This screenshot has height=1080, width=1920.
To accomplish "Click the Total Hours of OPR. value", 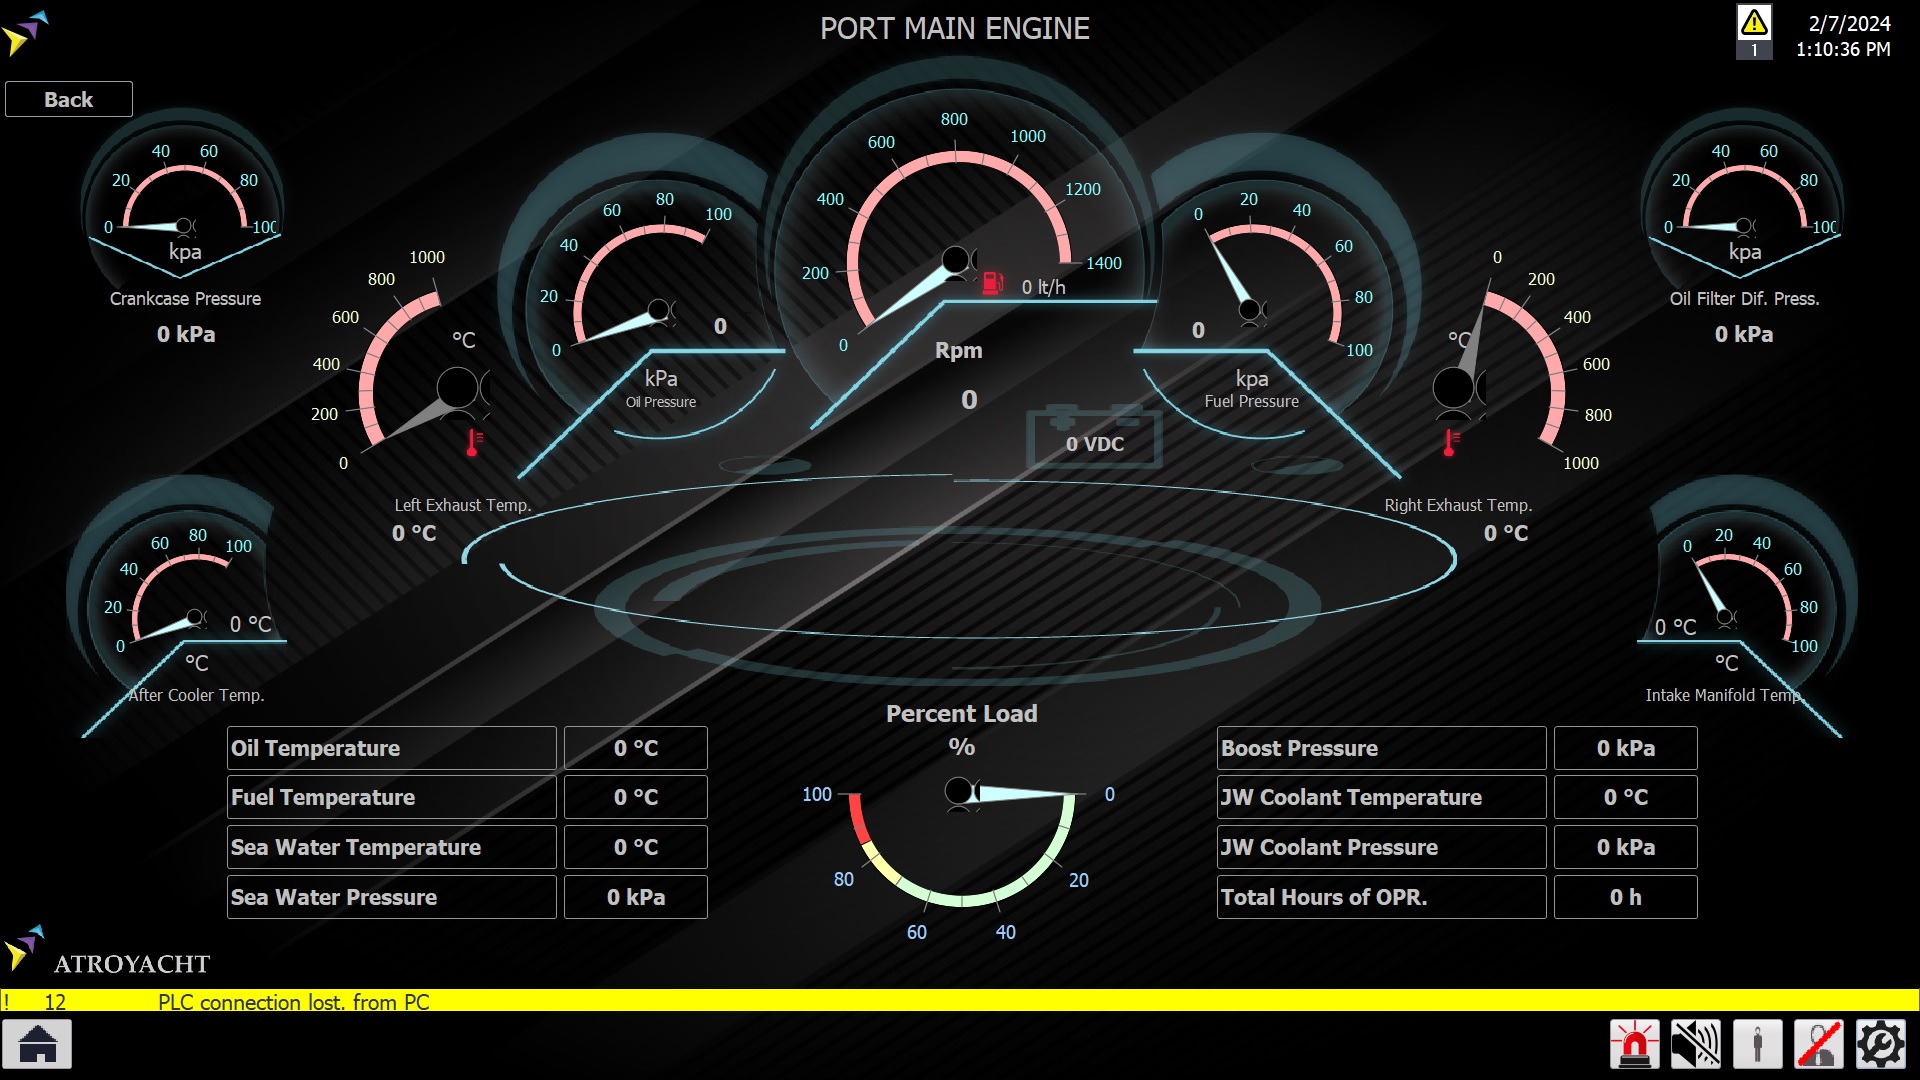I will pyautogui.click(x=1625, y=897).
